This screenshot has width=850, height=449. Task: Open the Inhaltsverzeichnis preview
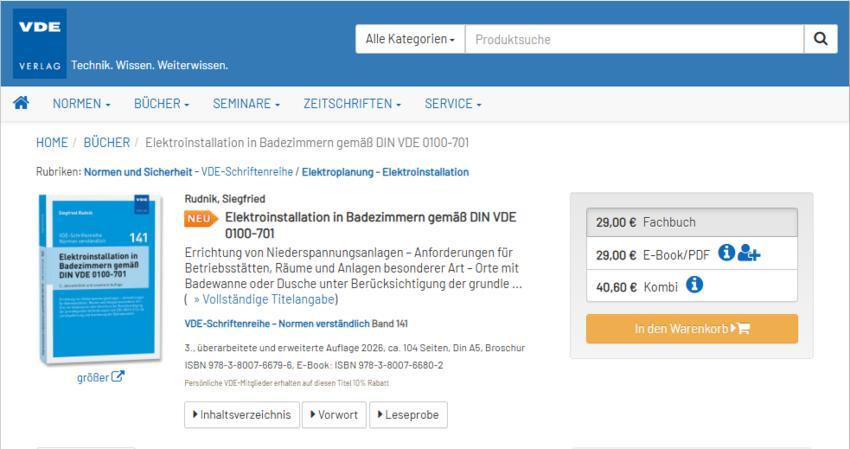[242, 415]
